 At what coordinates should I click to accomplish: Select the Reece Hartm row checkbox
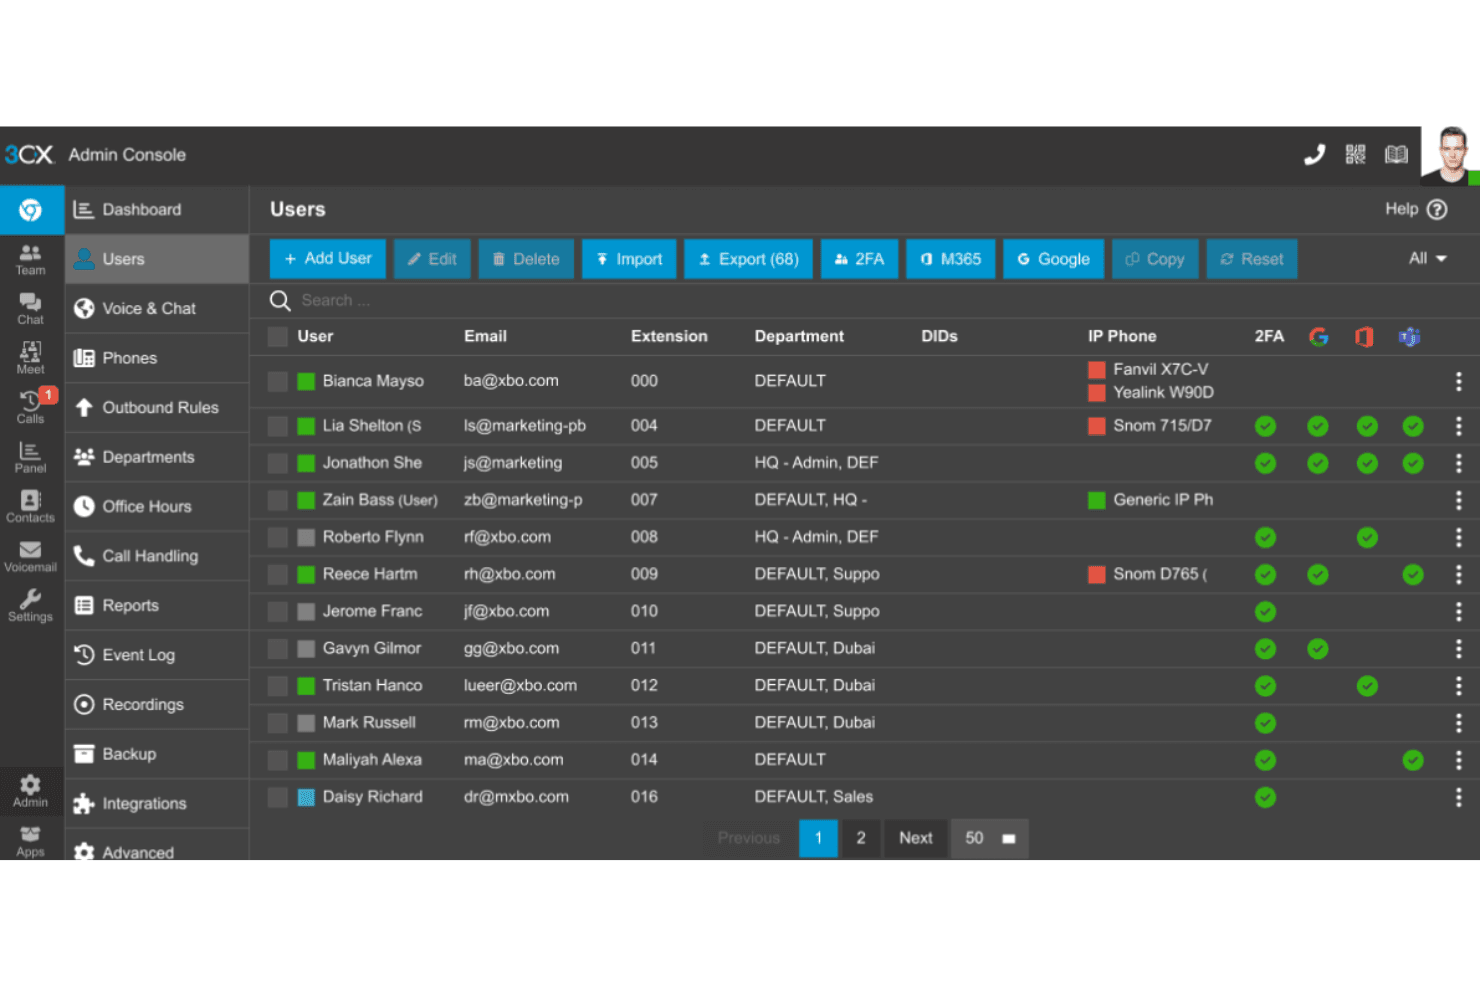pos(278,574)
